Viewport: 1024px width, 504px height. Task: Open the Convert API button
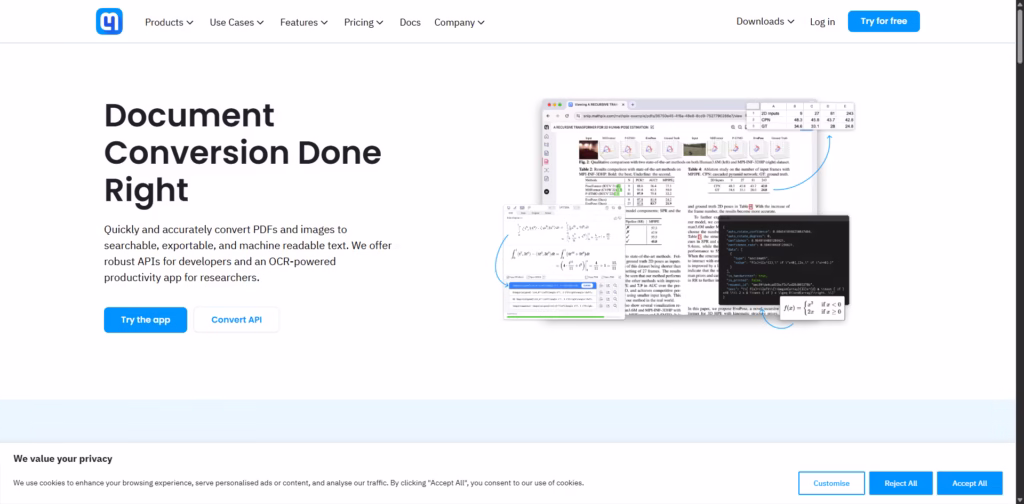[236, 320]
